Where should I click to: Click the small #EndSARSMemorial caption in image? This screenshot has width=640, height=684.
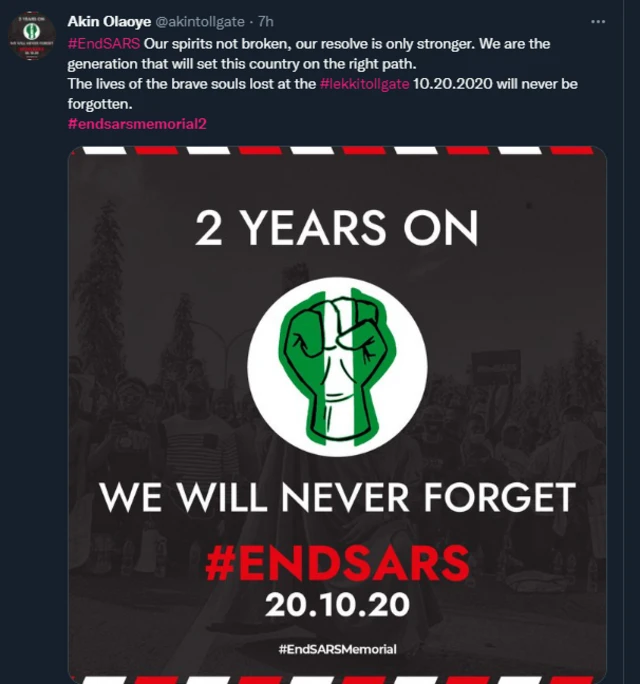[337, 649]
